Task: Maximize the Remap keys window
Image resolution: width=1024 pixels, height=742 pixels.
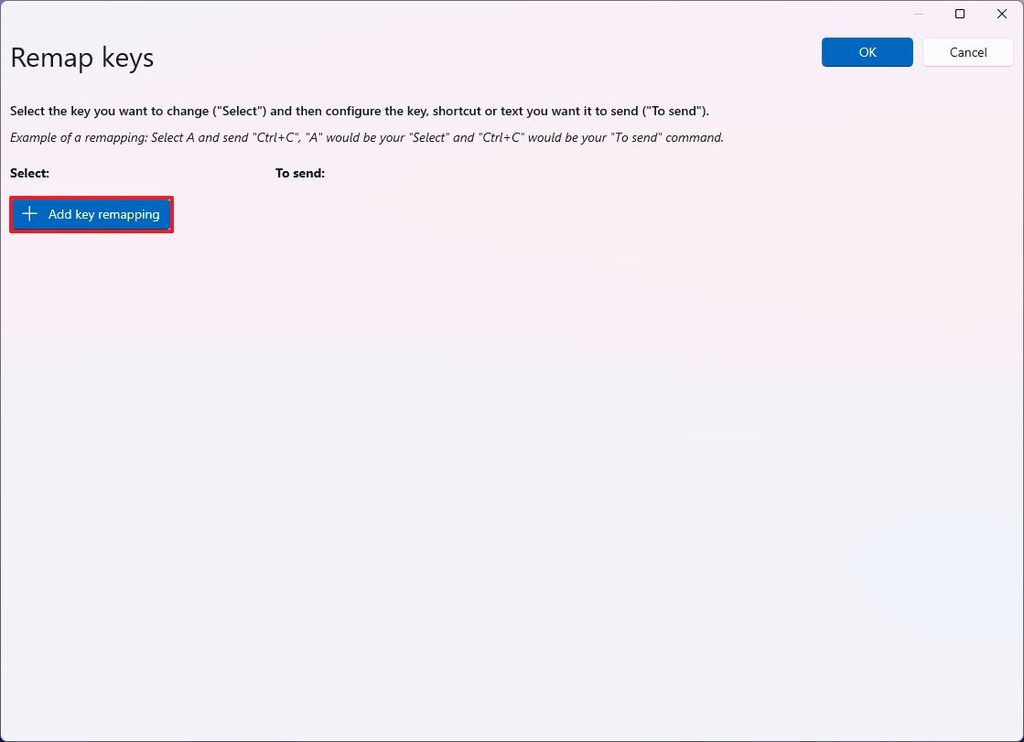Action: 959,14
